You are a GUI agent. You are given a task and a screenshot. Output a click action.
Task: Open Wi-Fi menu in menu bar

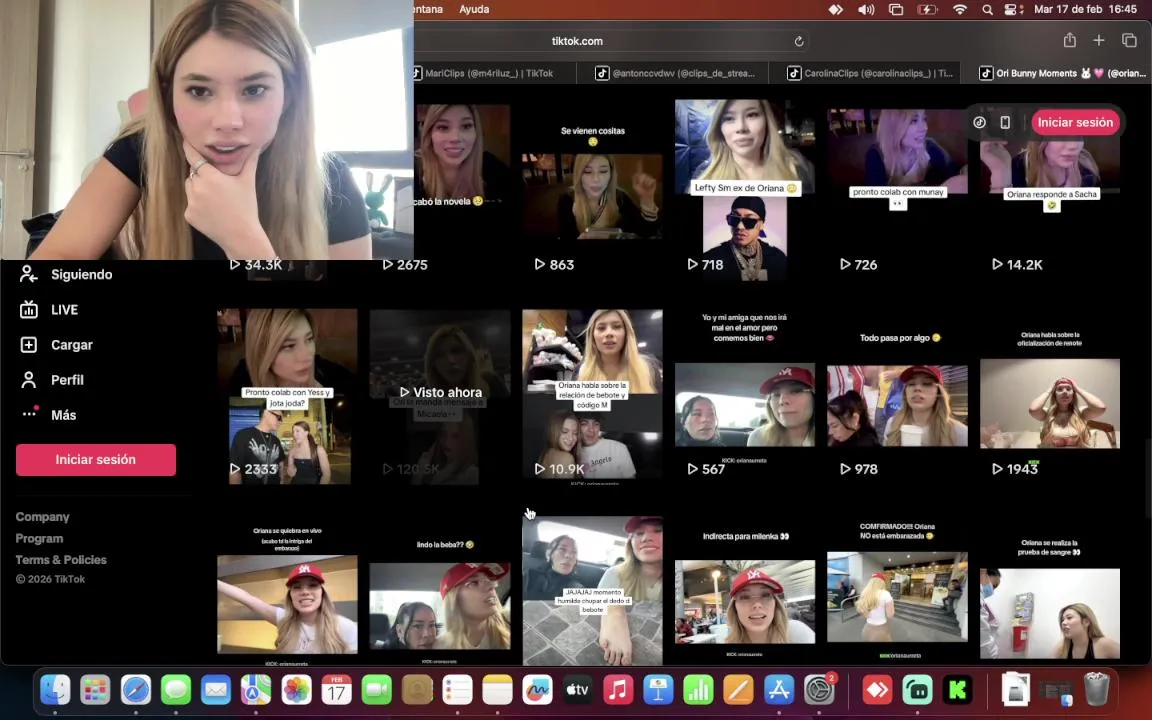tap(960, 10)
